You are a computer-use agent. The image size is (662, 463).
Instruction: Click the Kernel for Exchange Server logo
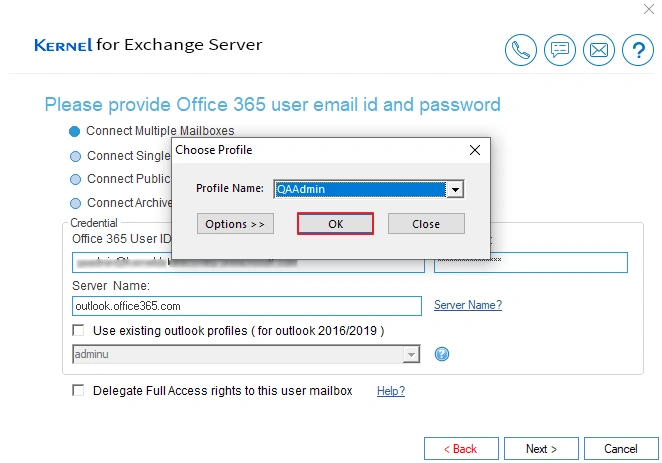148,45
